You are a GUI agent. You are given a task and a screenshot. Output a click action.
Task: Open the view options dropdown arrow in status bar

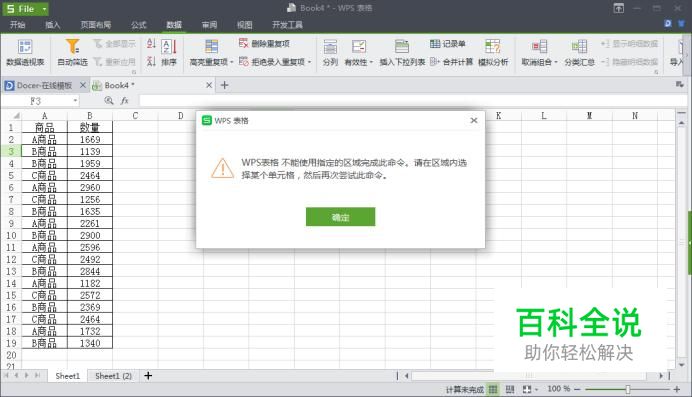tap(536, 389)
